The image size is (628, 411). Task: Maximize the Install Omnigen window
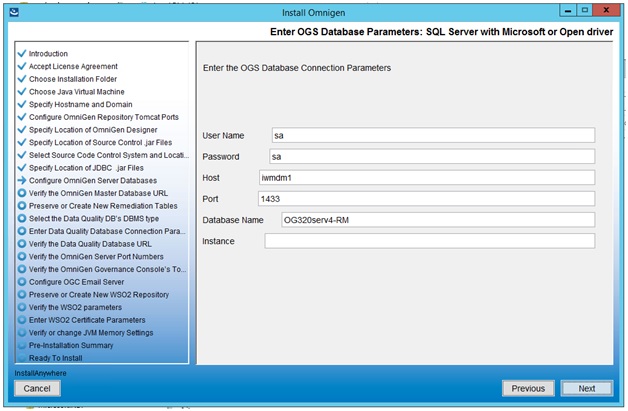[584, 10]
